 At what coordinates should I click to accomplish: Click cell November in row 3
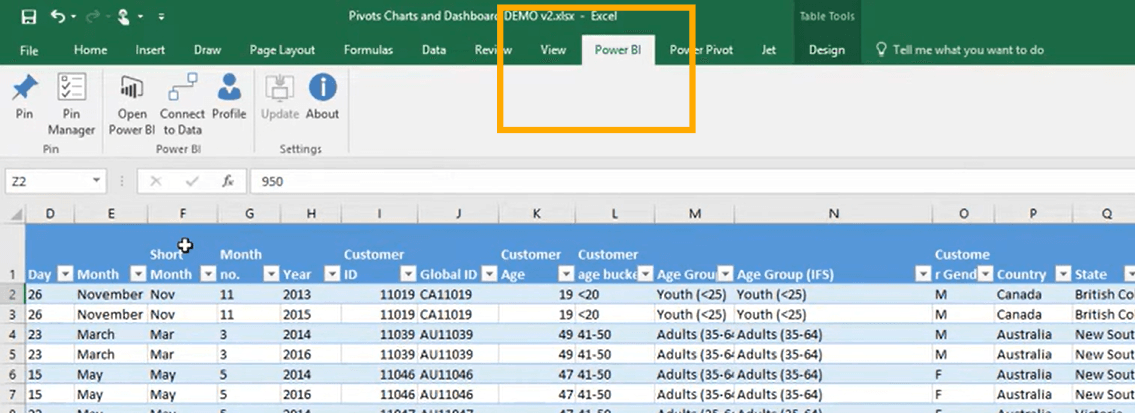[x=111, y=315]
